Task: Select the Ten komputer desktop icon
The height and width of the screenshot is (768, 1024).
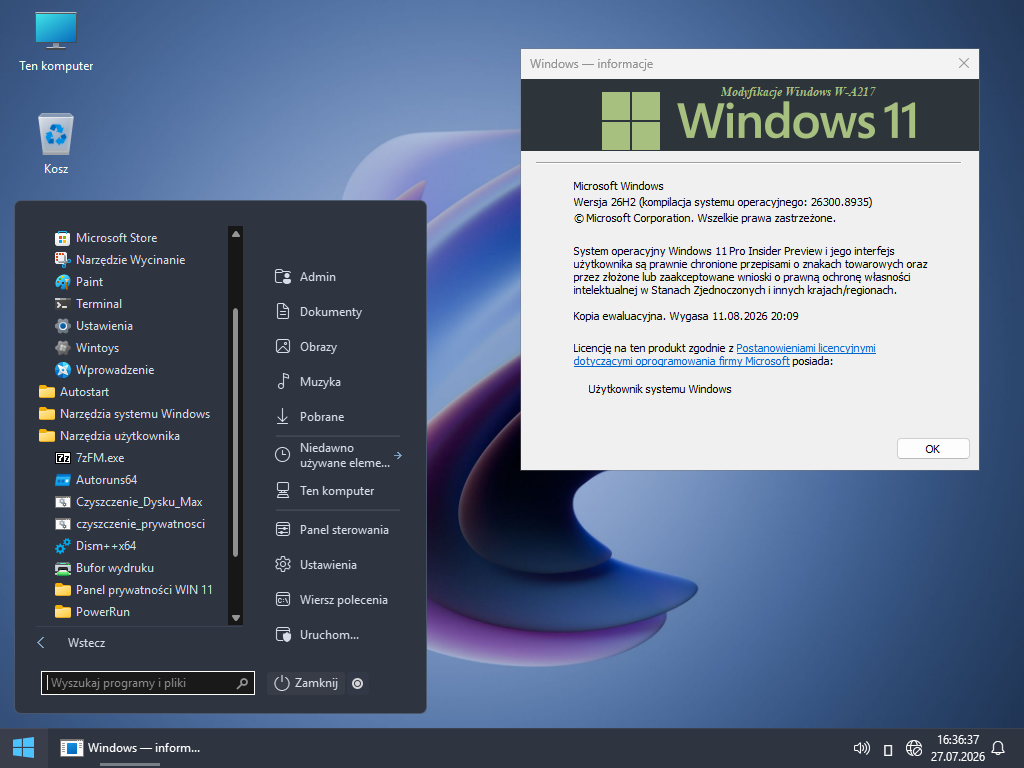Action: (x=56, y=42)
